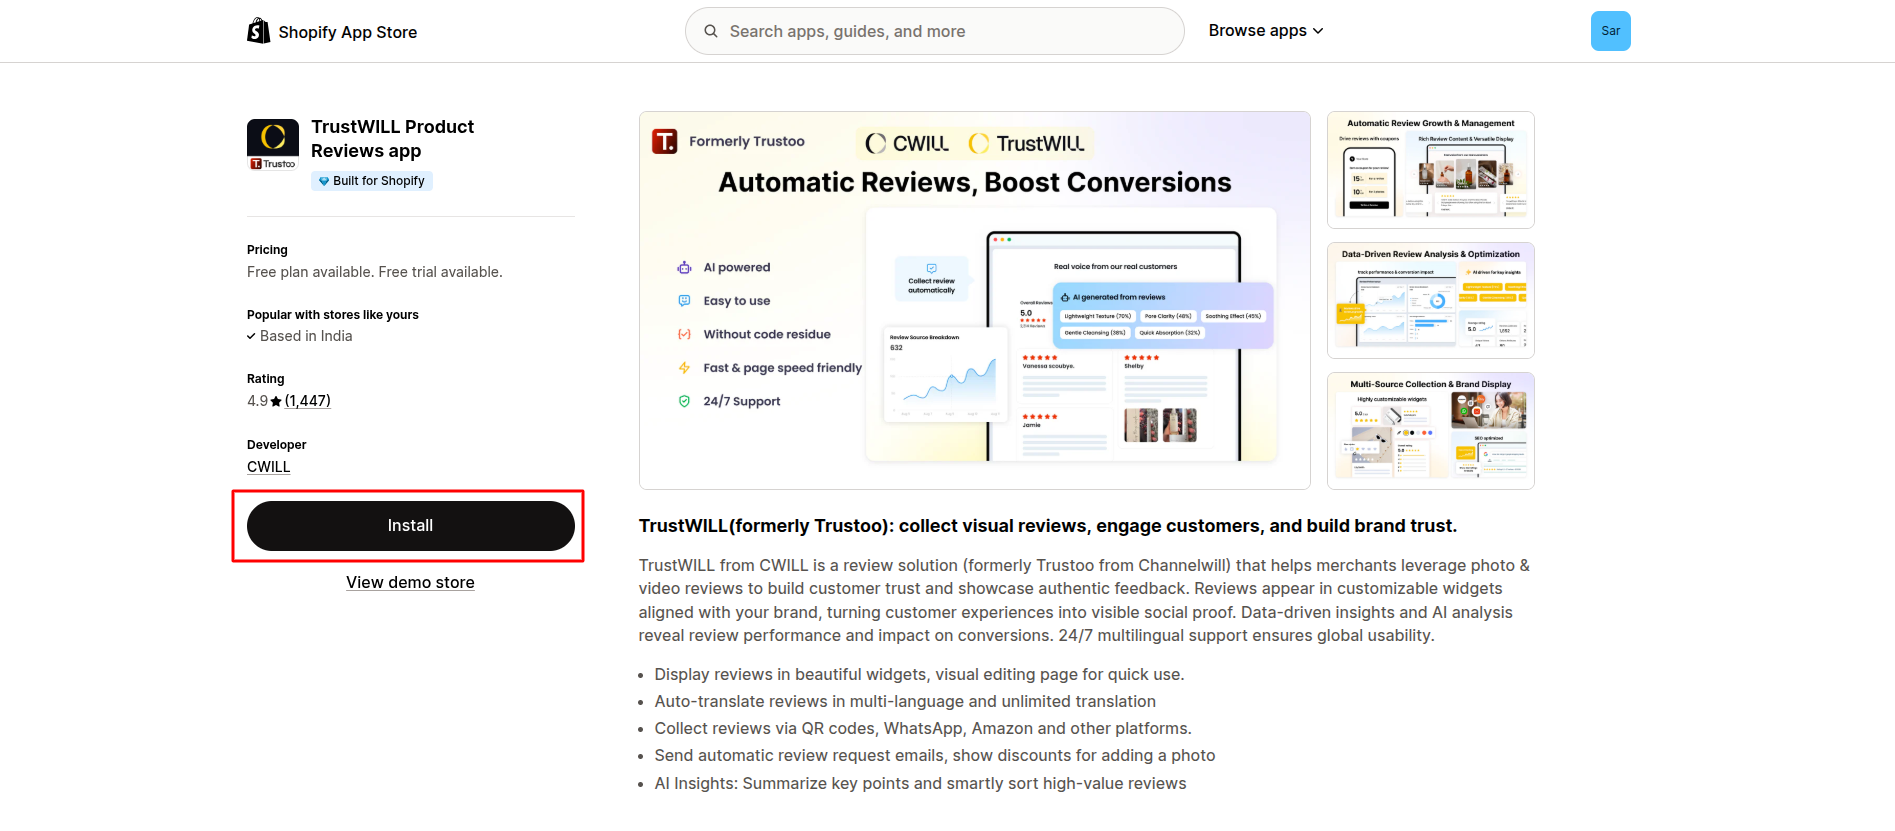Open the CWILL developer link

(269, 467)
